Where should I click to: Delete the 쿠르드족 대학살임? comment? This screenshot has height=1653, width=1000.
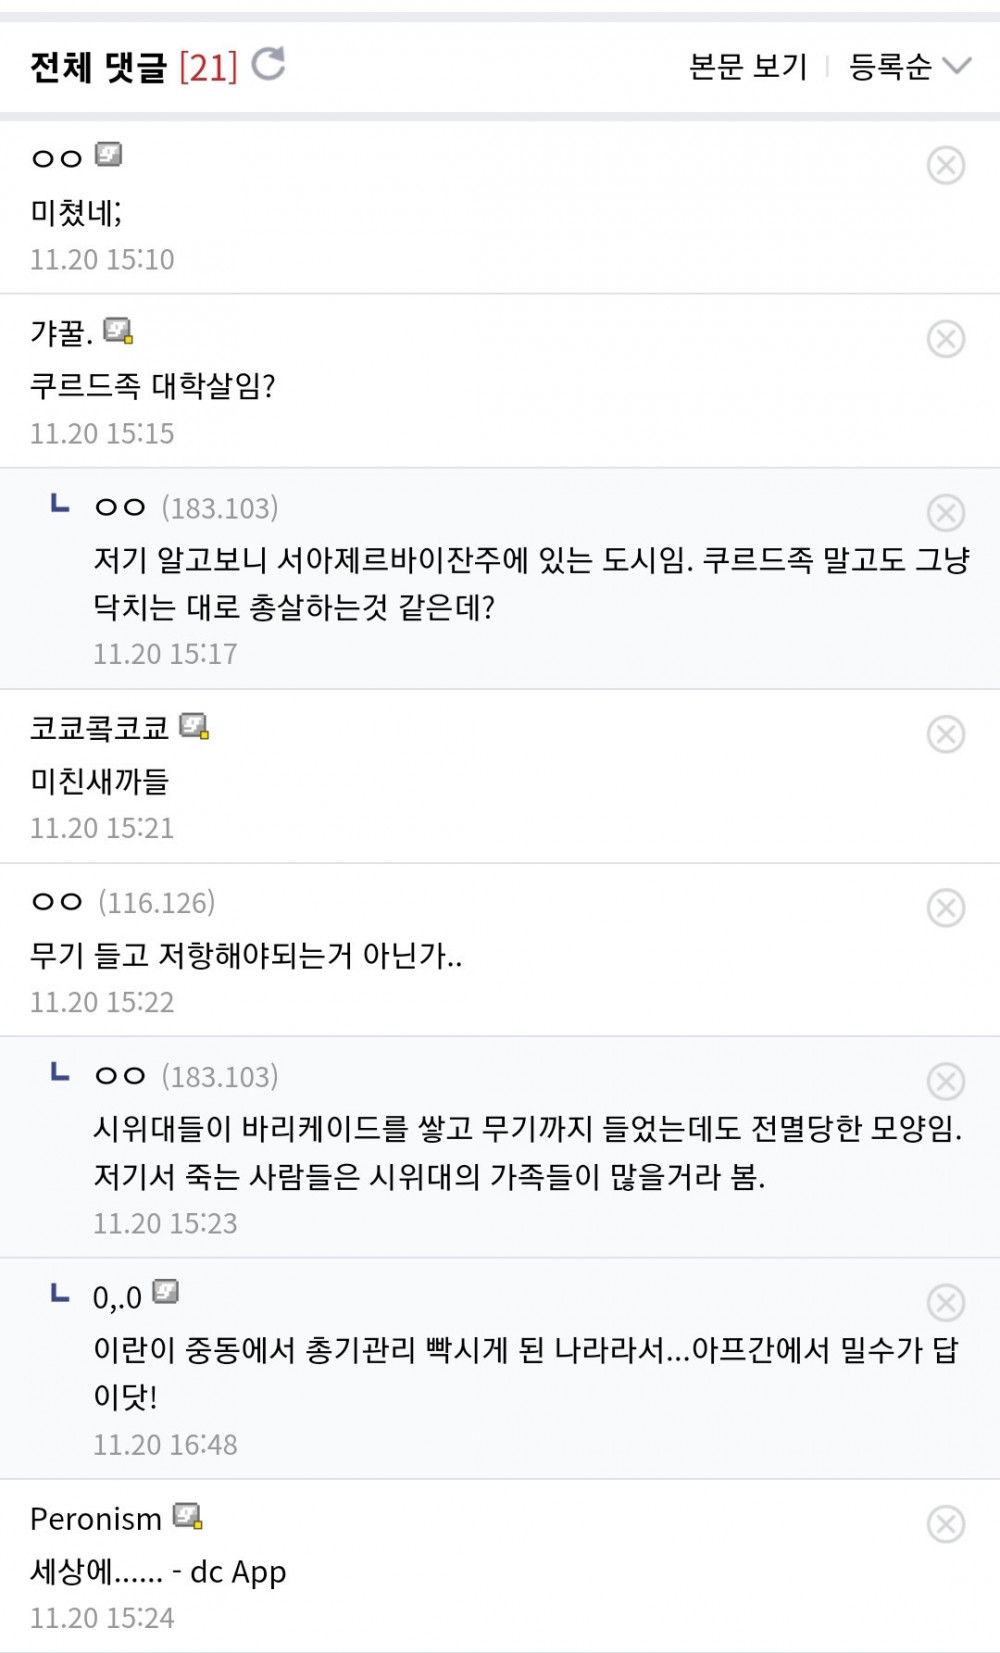pos(945,339)
